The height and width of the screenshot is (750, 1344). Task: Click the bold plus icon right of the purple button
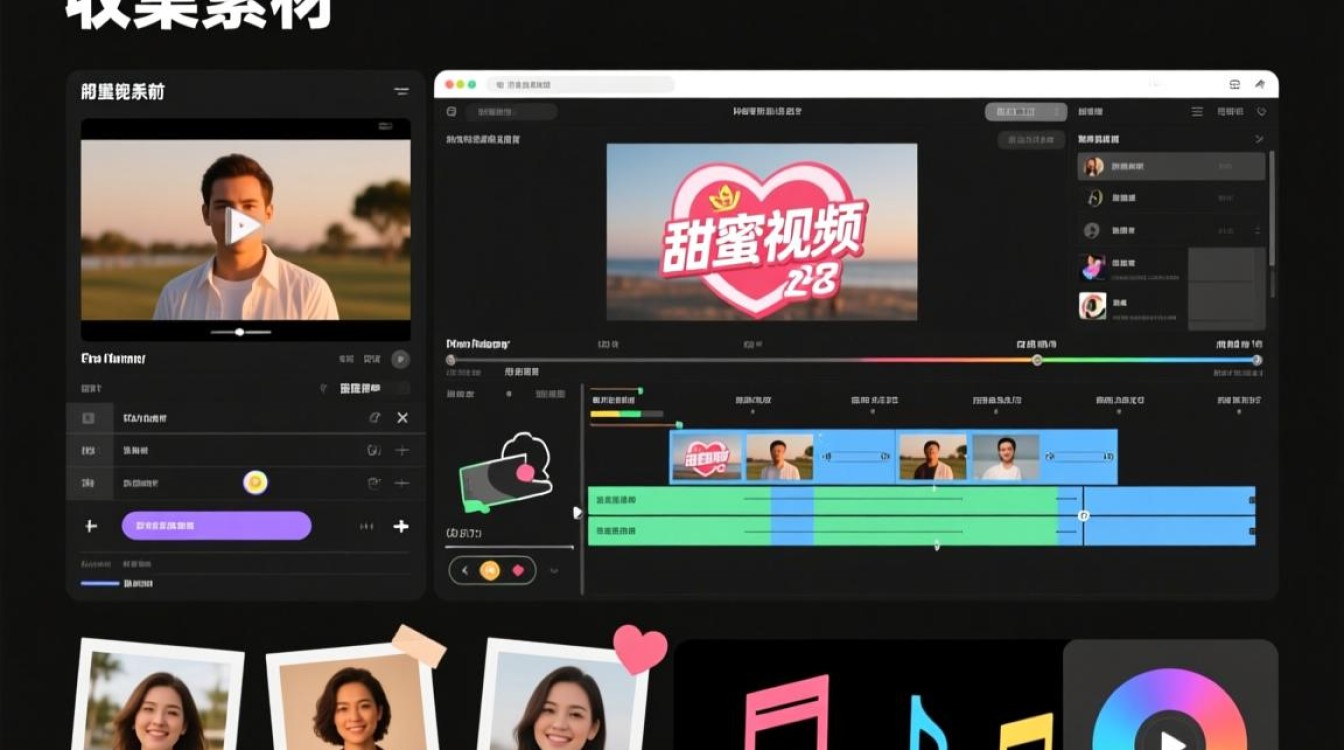(x=401, y=526)
